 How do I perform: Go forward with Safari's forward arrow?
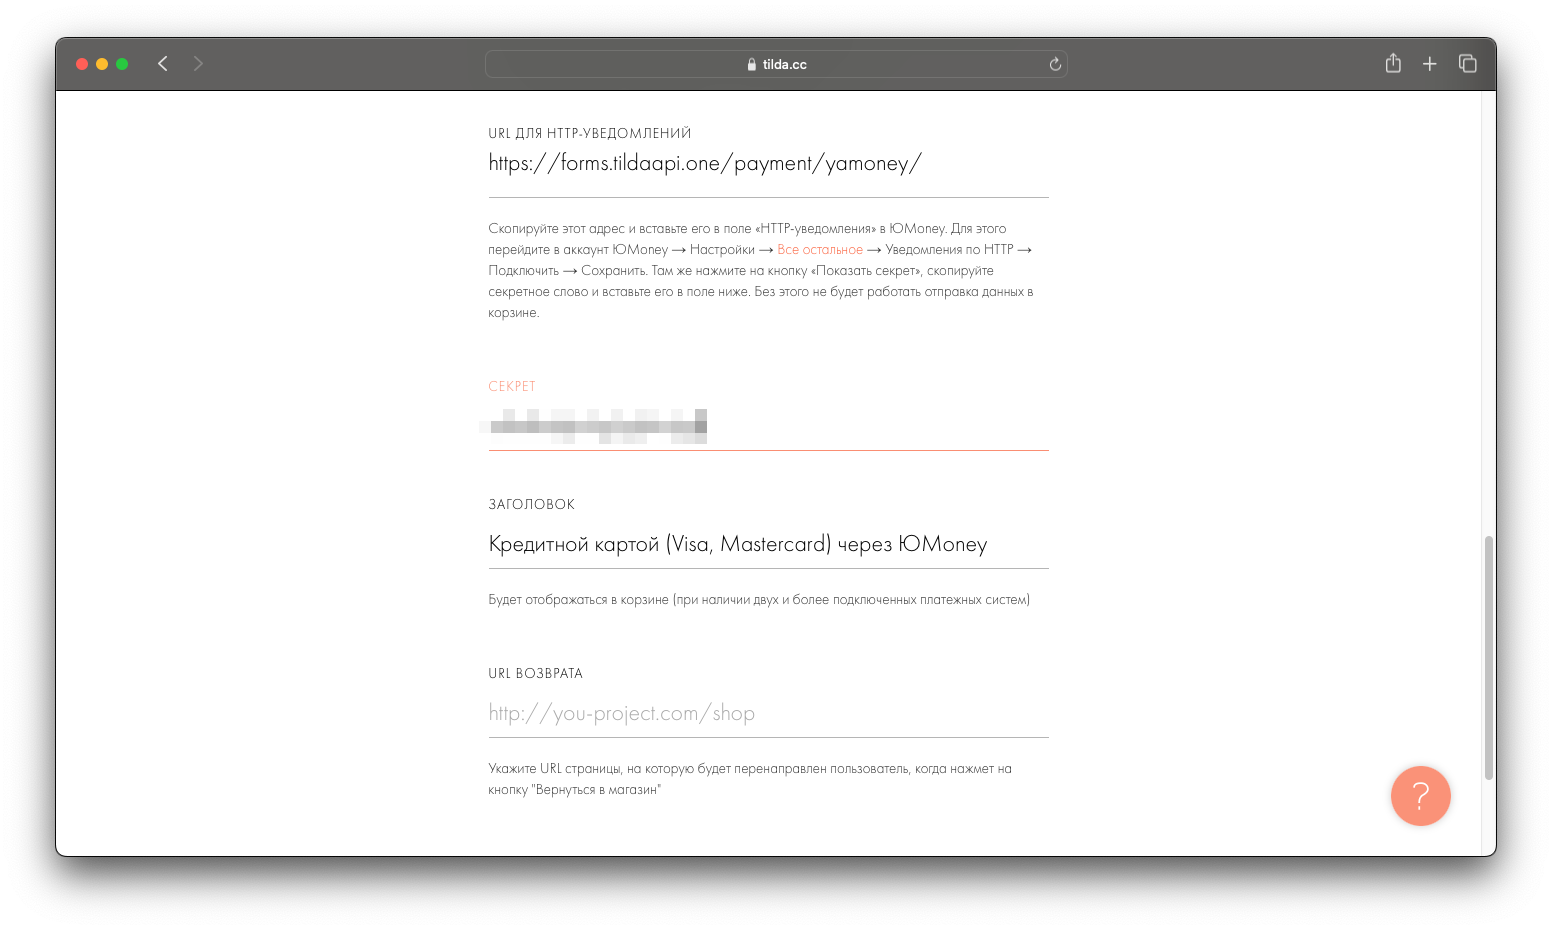[198, 64]
